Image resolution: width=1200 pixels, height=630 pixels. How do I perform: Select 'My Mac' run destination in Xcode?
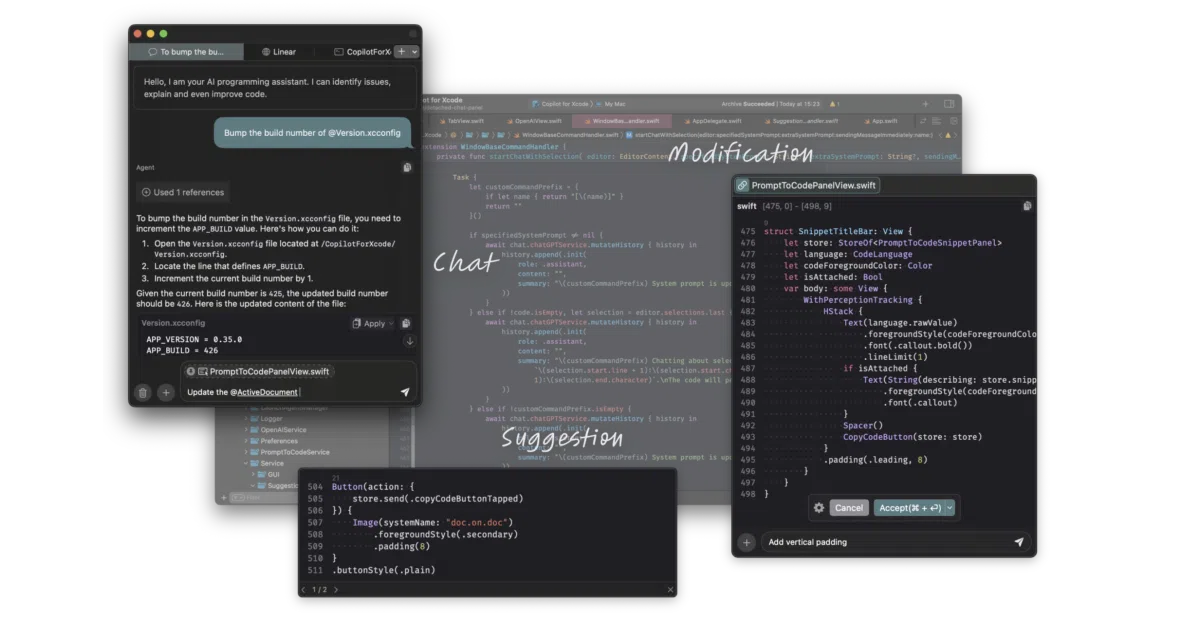pyautogui.click(x=612, y=103)
